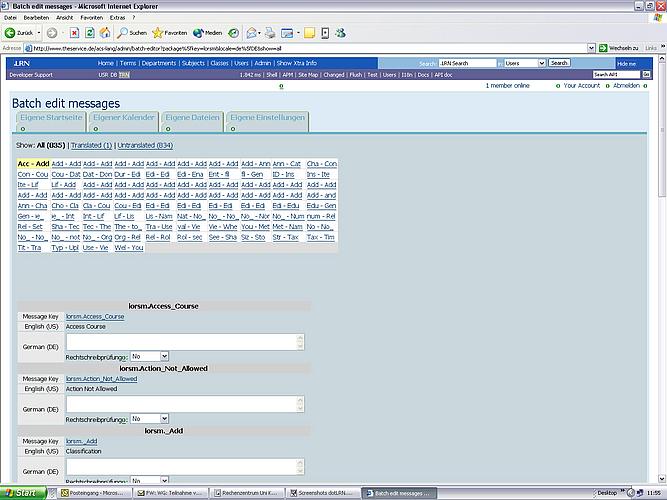The image size is (667, 500).
Task: Stop page loading with red X icon
Action: pyautogui.click(x=74, y=33)
